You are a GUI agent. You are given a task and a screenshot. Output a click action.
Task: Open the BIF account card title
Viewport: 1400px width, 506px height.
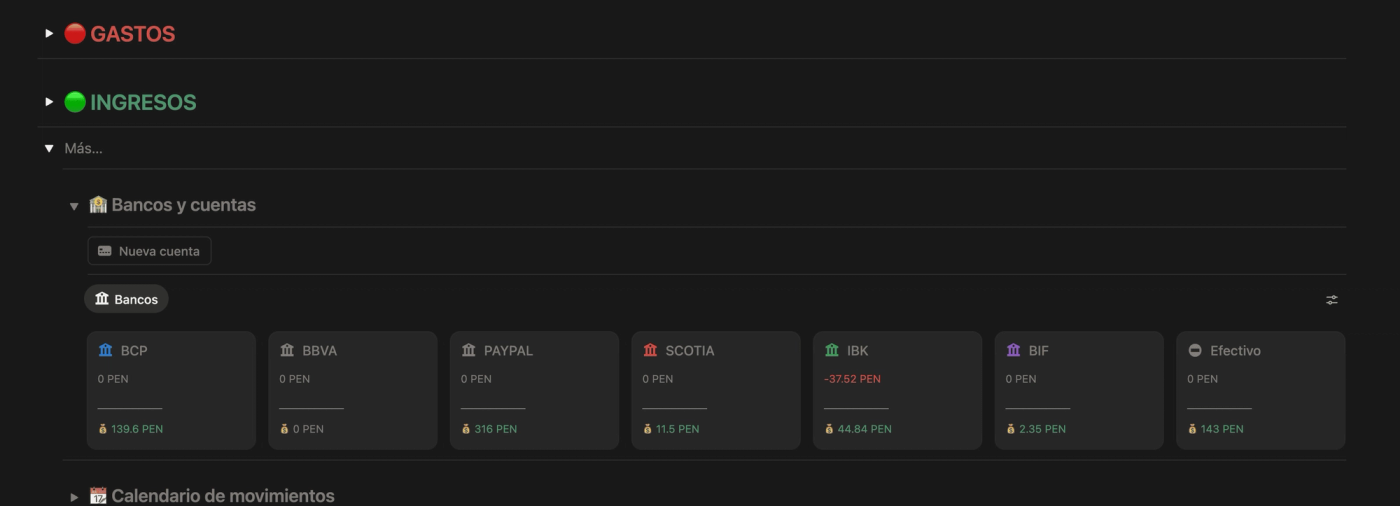[x=1039, y=351]
